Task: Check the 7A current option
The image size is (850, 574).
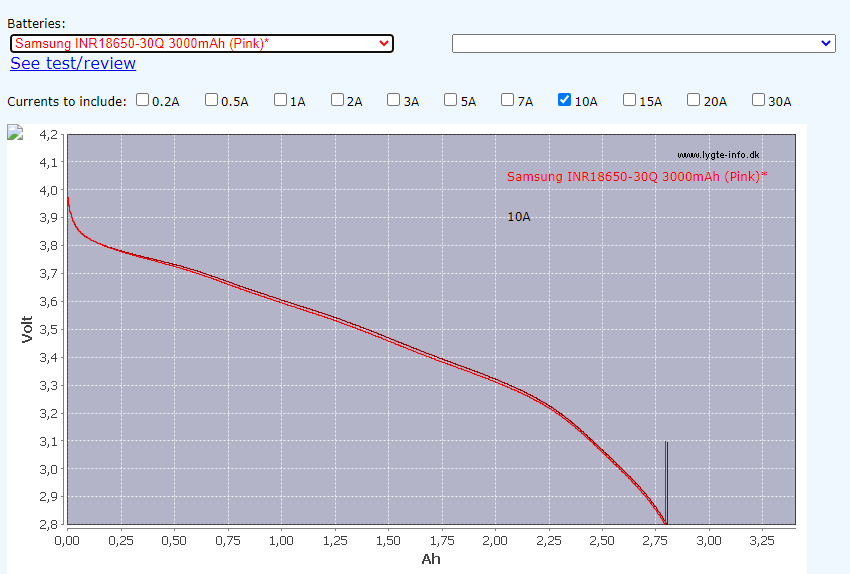Action: [x=507, y=100]
